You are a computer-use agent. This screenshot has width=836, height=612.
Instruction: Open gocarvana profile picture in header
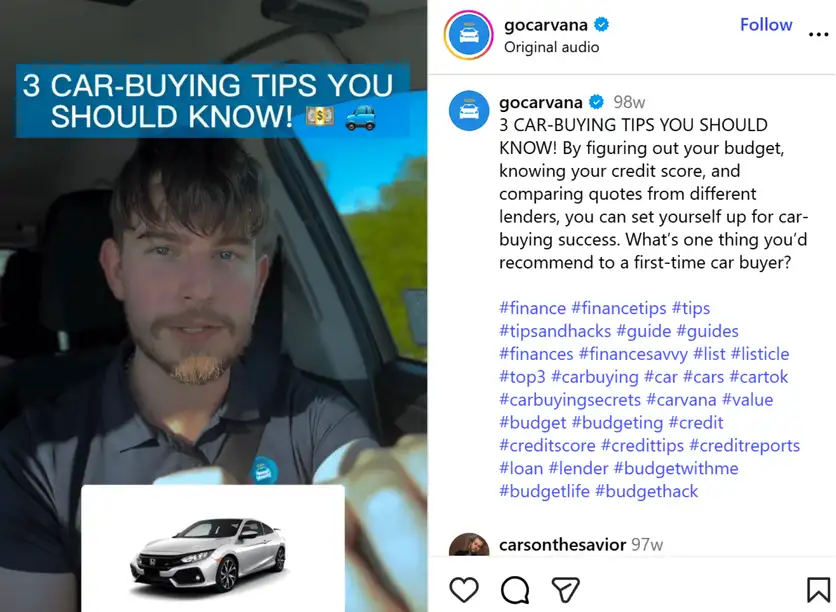(469, 35)
